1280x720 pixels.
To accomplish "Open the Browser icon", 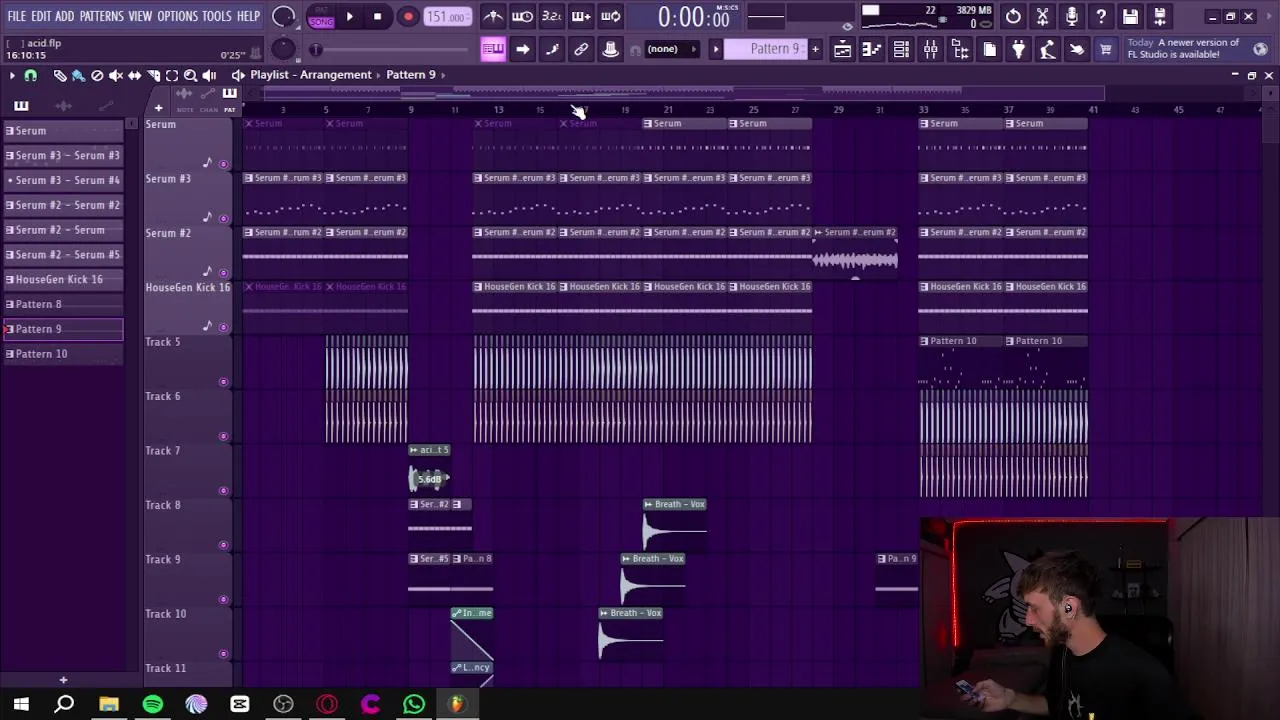I will click(960, 50).
